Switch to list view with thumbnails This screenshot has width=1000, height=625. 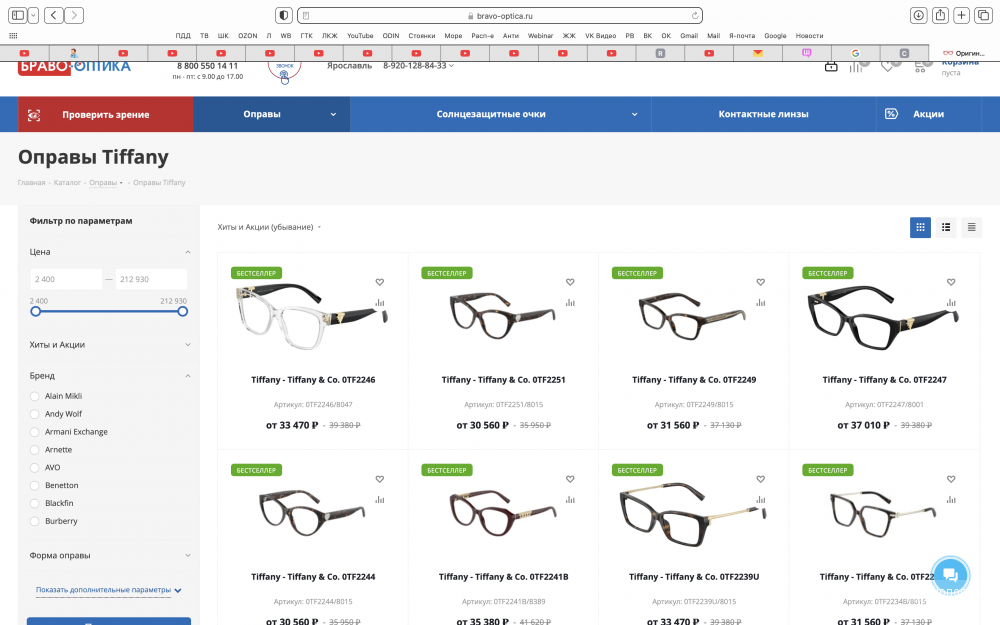[x=946, y=227]
